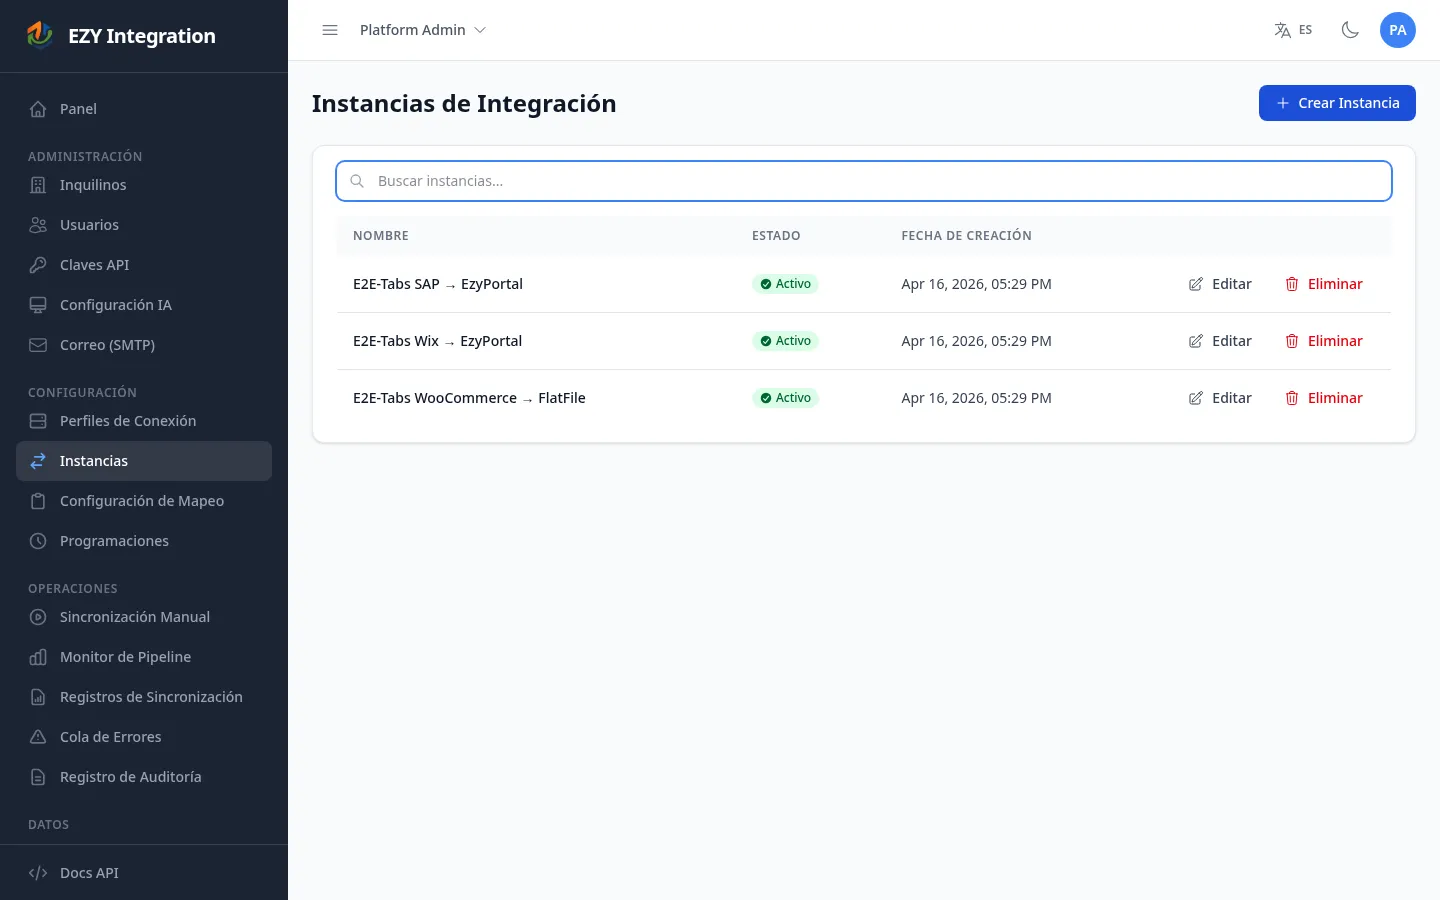
Task: Open Usuarios menu item
Action: [x=144, y=225]
